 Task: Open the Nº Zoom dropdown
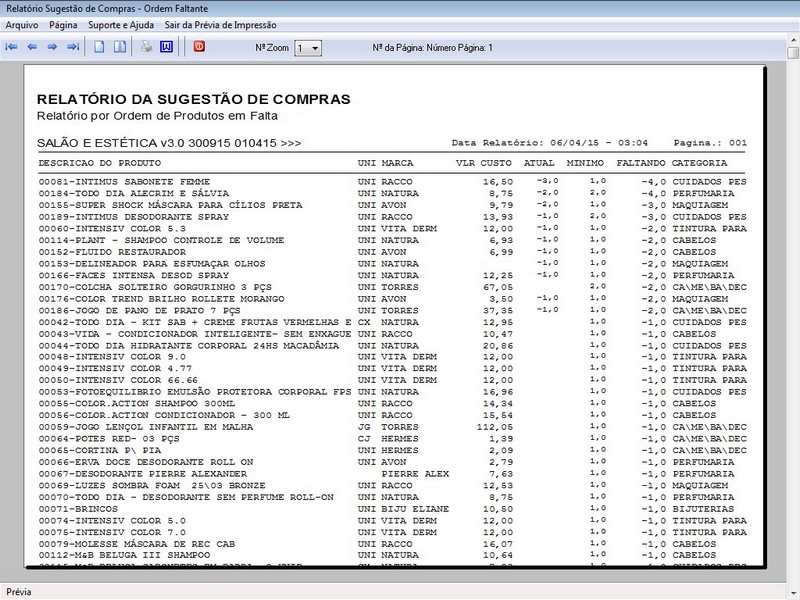coord(315,48)
